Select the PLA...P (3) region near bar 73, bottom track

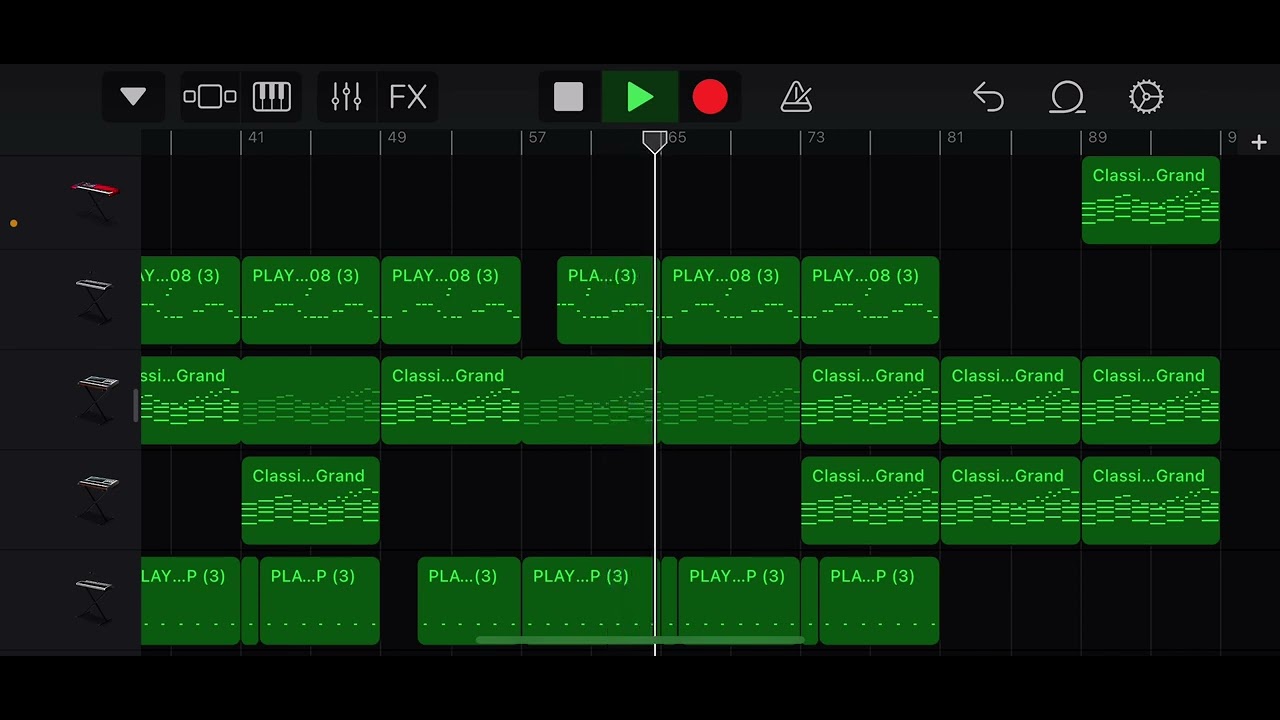pyautogui.click(x=879, y=600)
